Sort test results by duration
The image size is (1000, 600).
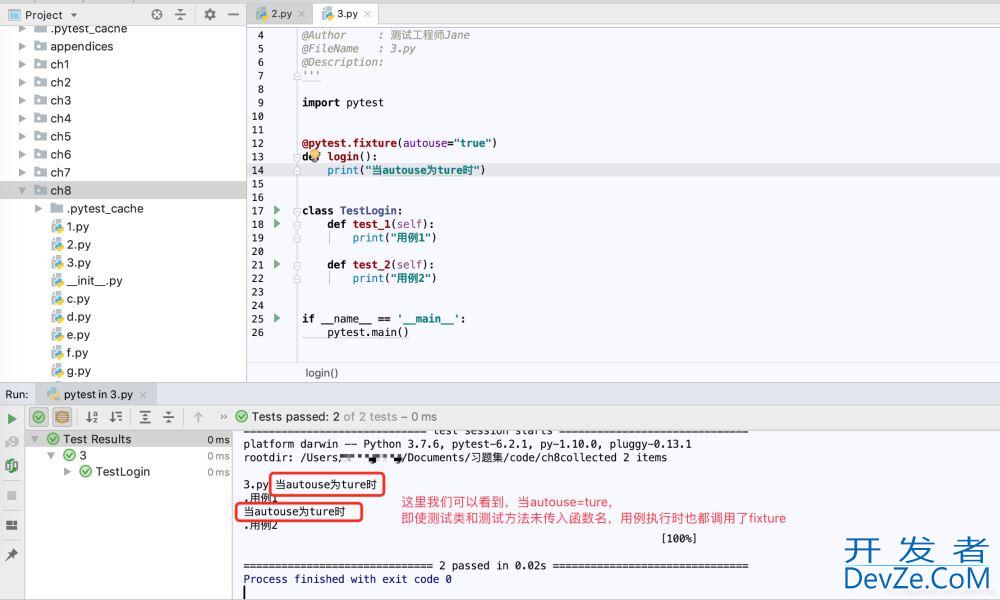click(116, 417)
